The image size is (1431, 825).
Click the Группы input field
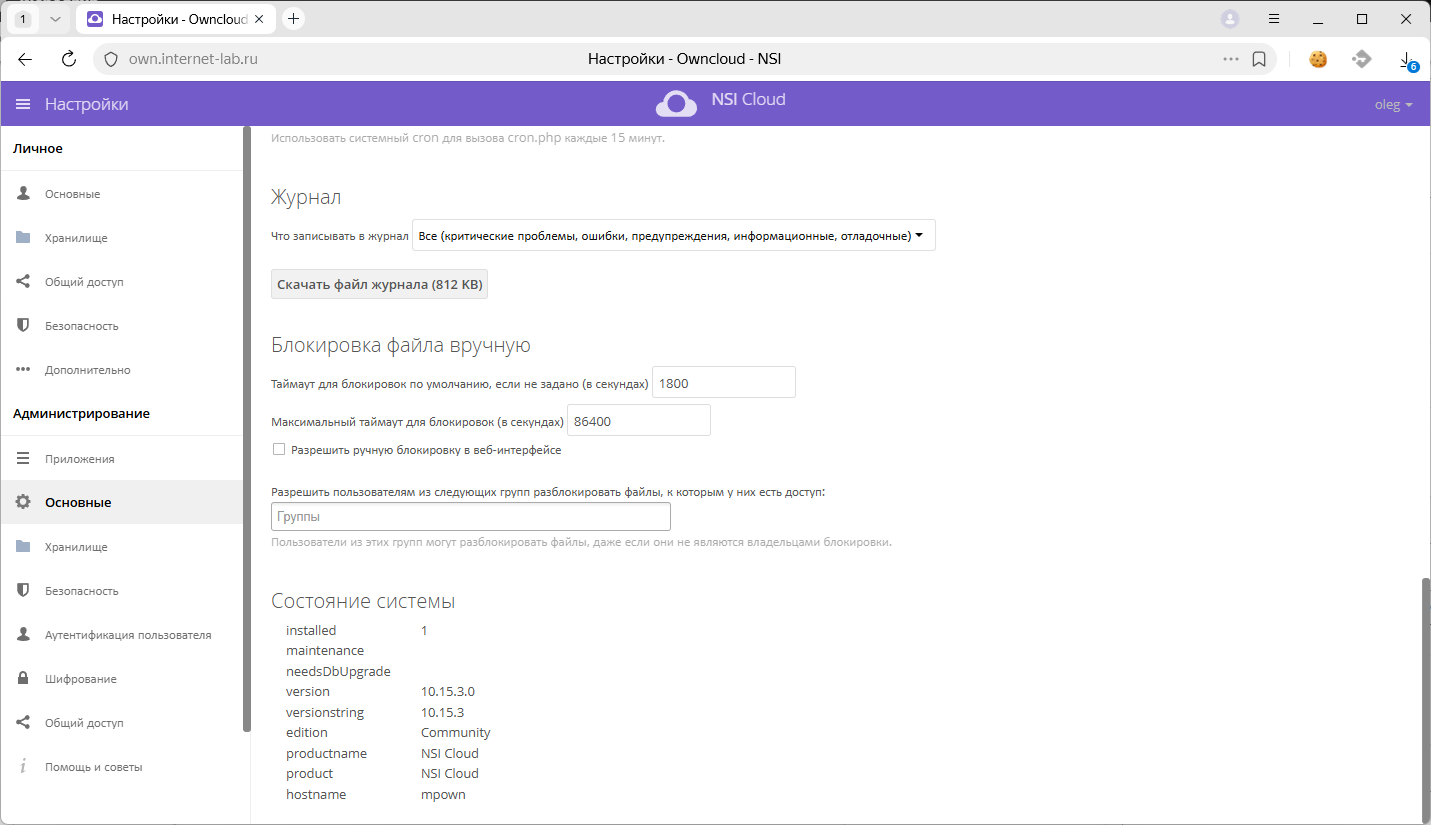[470, 517]
